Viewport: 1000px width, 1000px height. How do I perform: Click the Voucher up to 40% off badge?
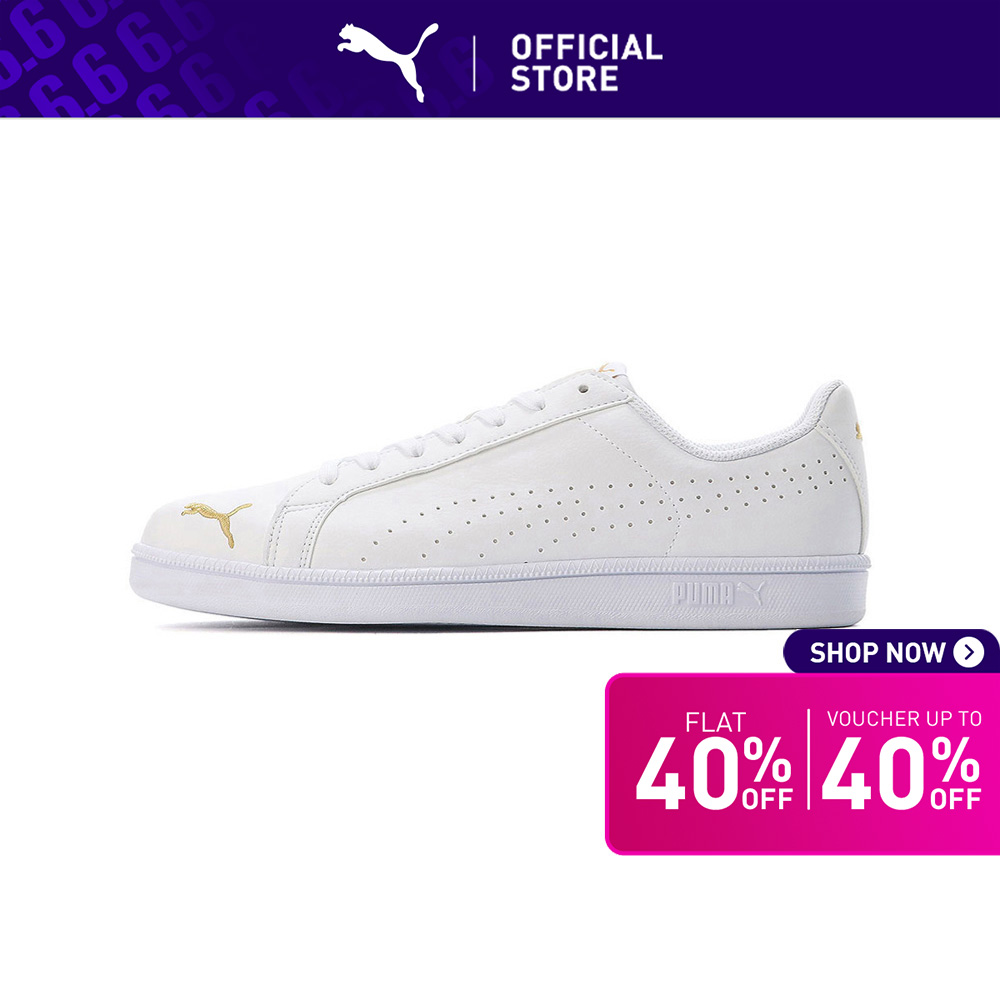click(901, 761)
